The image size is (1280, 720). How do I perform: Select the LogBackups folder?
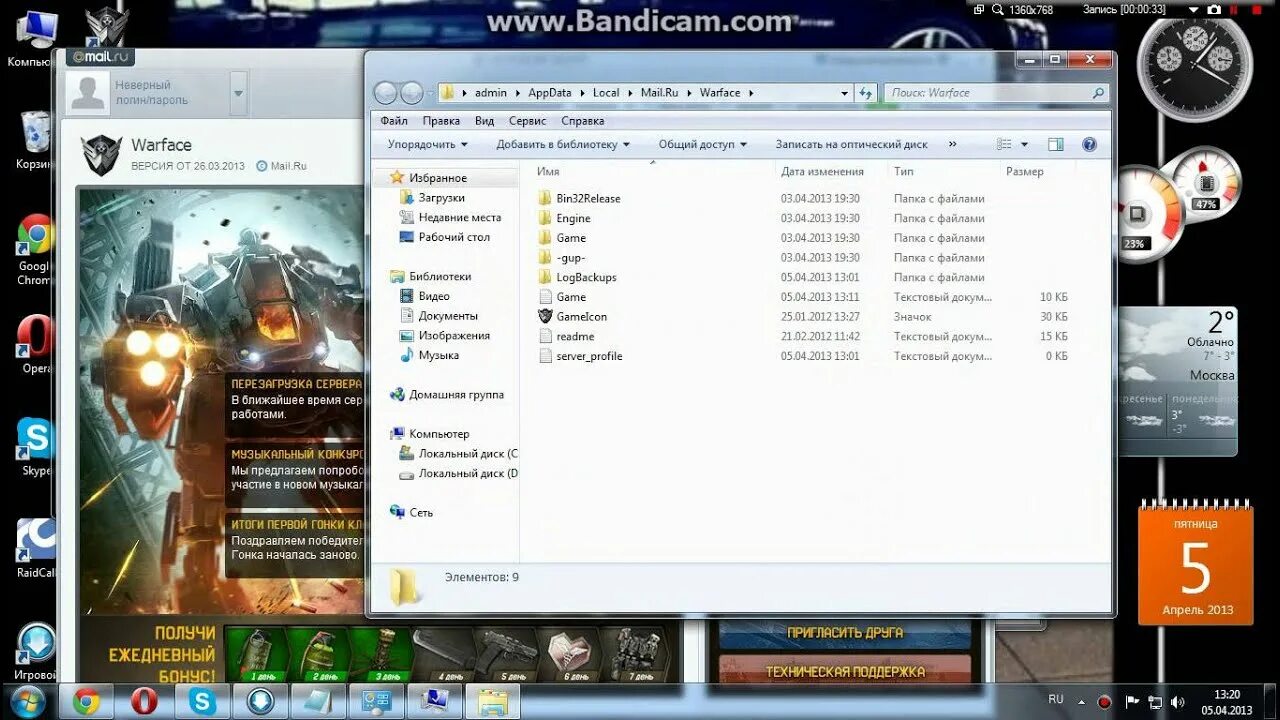pos(586,277)
